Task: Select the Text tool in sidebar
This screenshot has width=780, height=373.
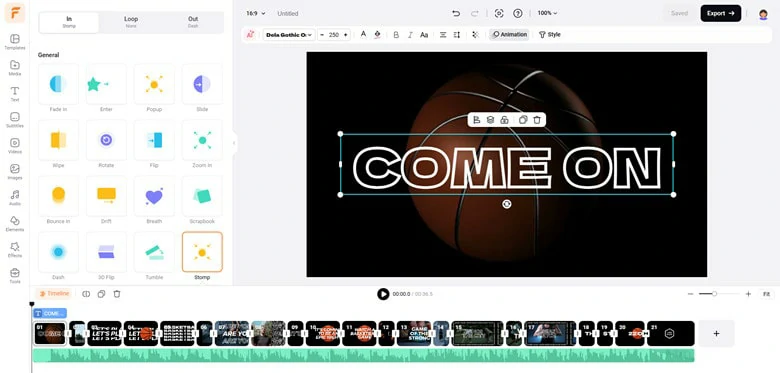Action: point(14,94)
